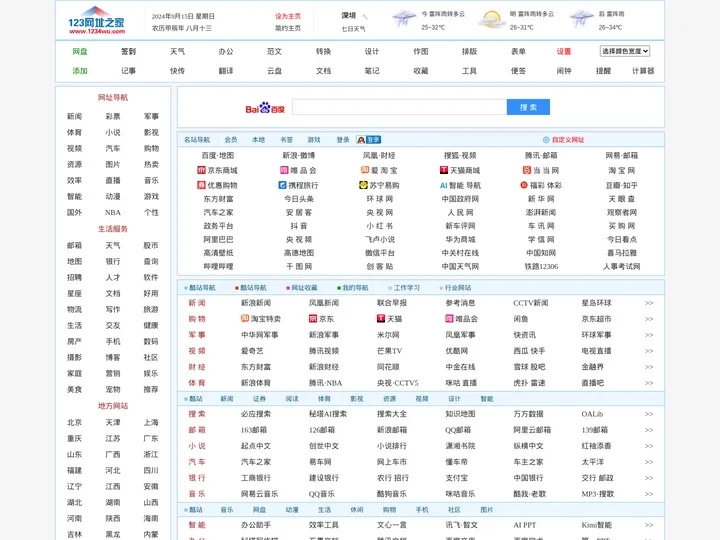Click the 苏宁易购 yellow icon
This screenshot has height=540, width=720.
click(363, 185)
